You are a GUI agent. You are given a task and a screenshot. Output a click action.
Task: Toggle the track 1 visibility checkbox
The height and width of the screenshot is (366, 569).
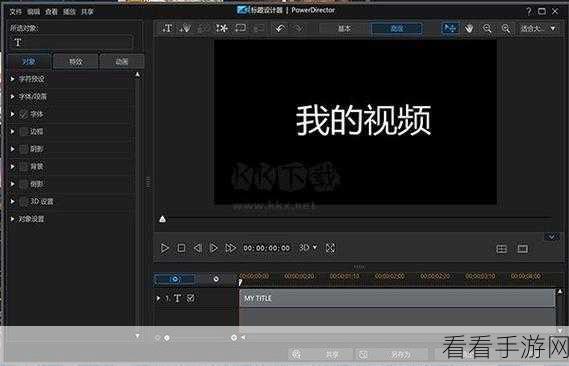pyautogui.click(x=191, y=298)
